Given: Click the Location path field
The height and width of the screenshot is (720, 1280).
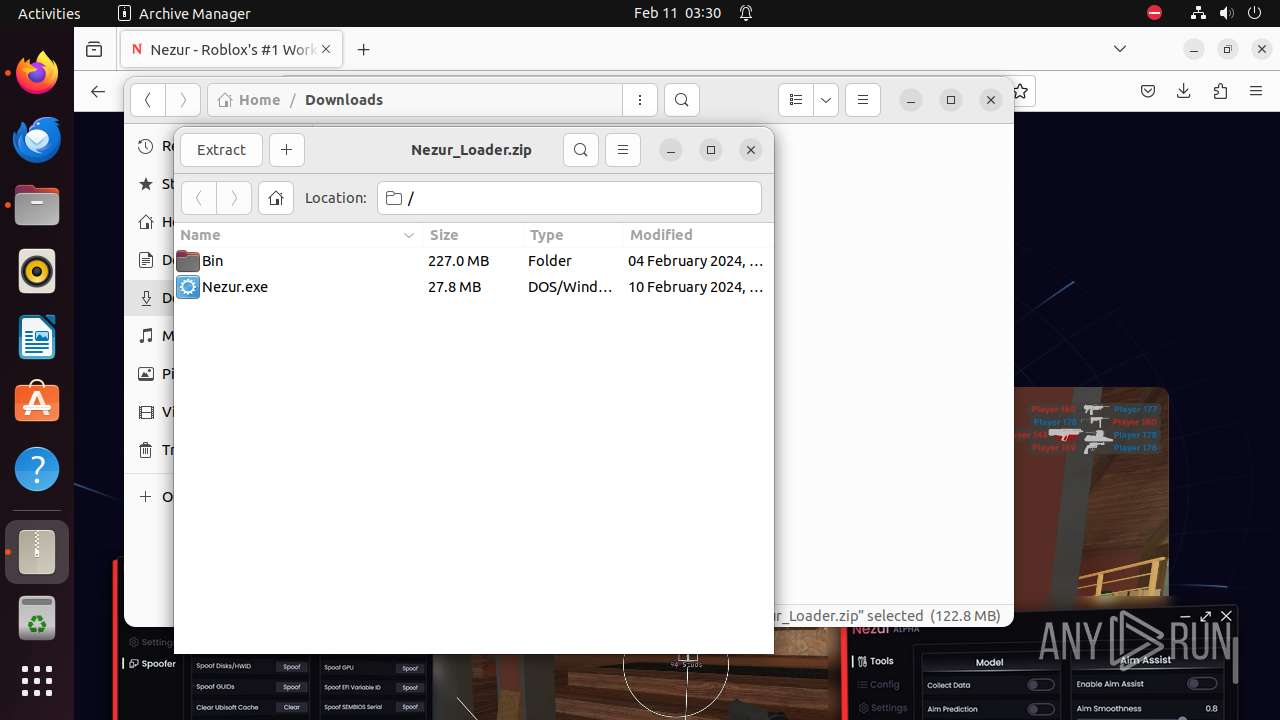Looking at the screenshot, I should pyautogui.click(x=570, y=198).
